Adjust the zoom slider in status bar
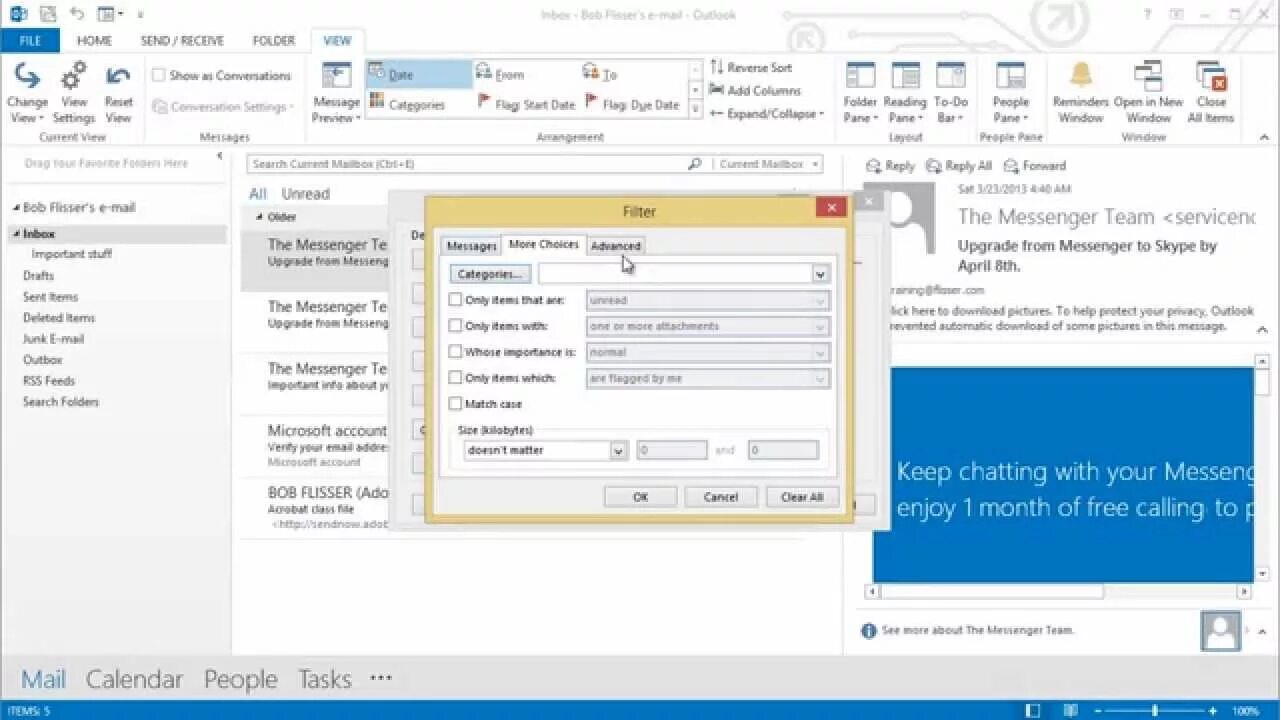This screenshot has width=1280, height=720. click(1155, 711)
